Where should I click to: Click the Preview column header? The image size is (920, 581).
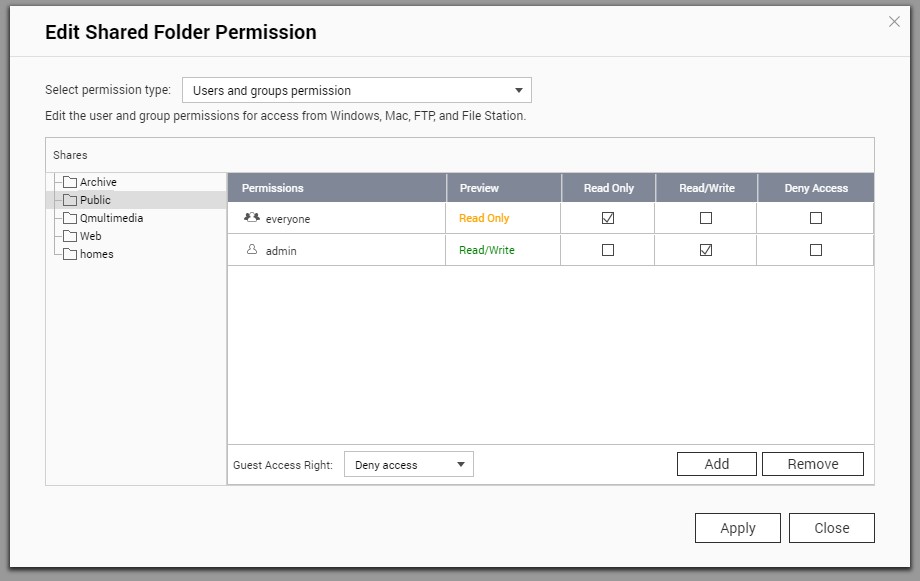coord(479,188)
